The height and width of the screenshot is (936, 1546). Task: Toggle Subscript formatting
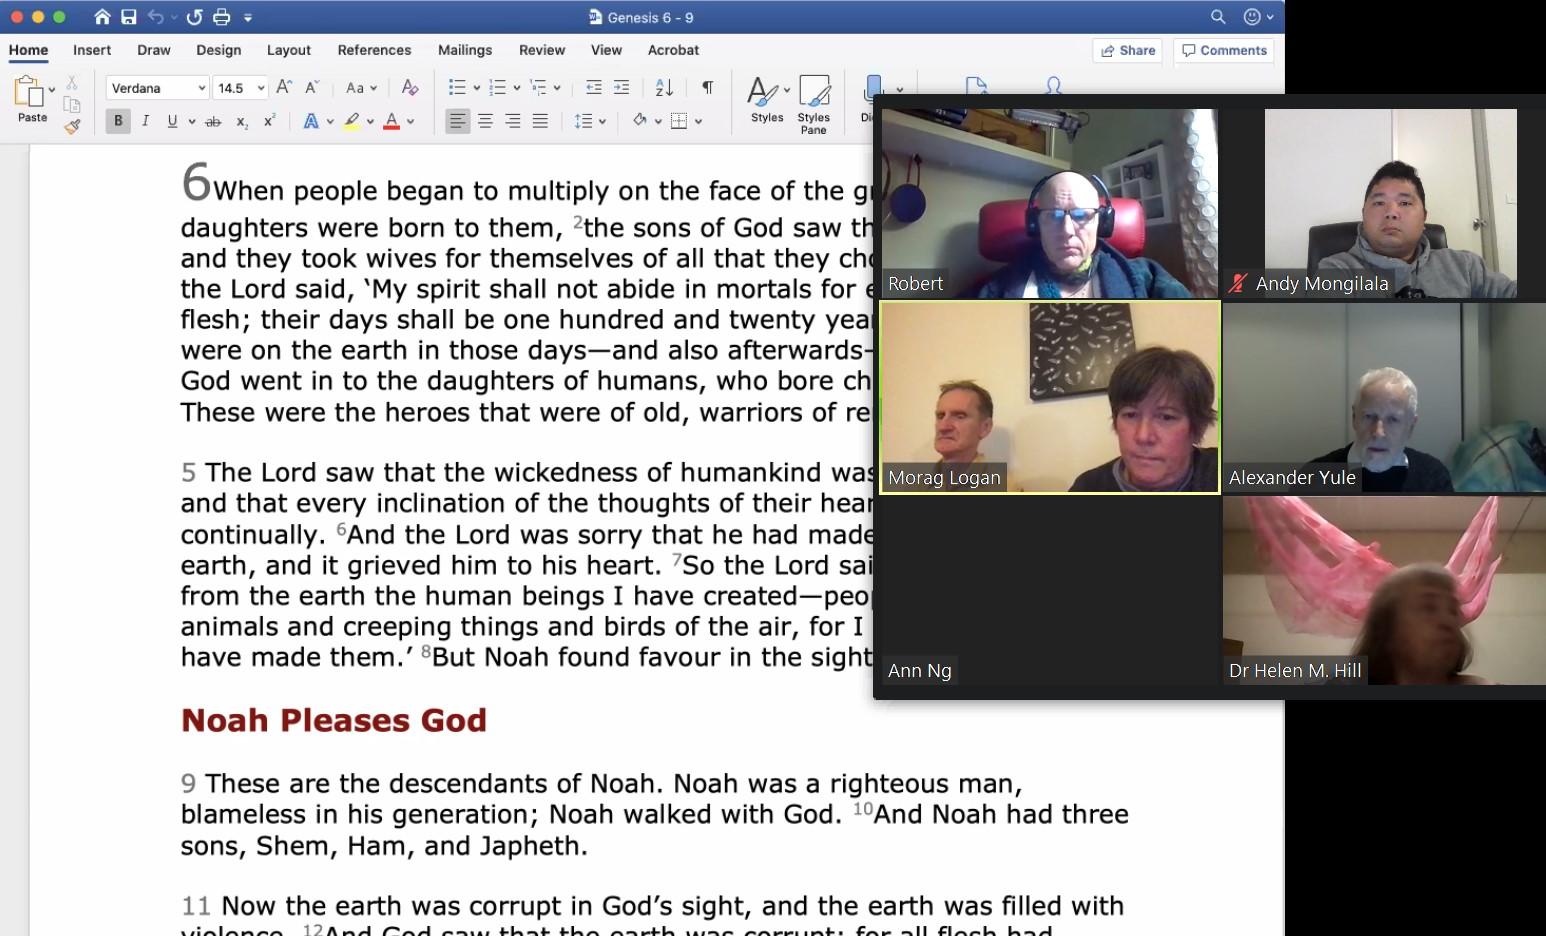coord(242,121)
